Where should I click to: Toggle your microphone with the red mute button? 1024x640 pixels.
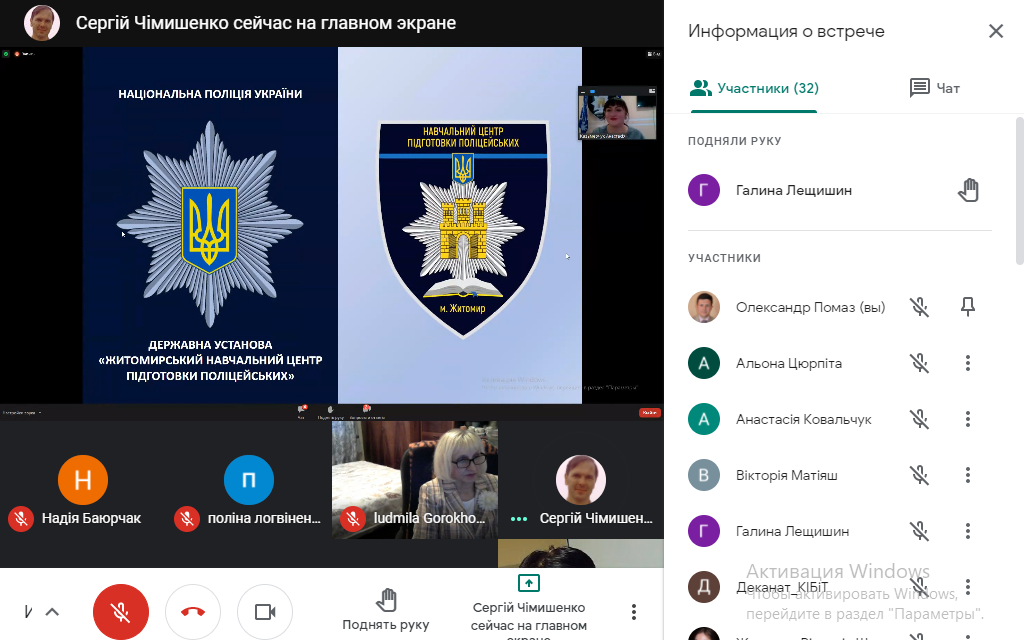121,612
